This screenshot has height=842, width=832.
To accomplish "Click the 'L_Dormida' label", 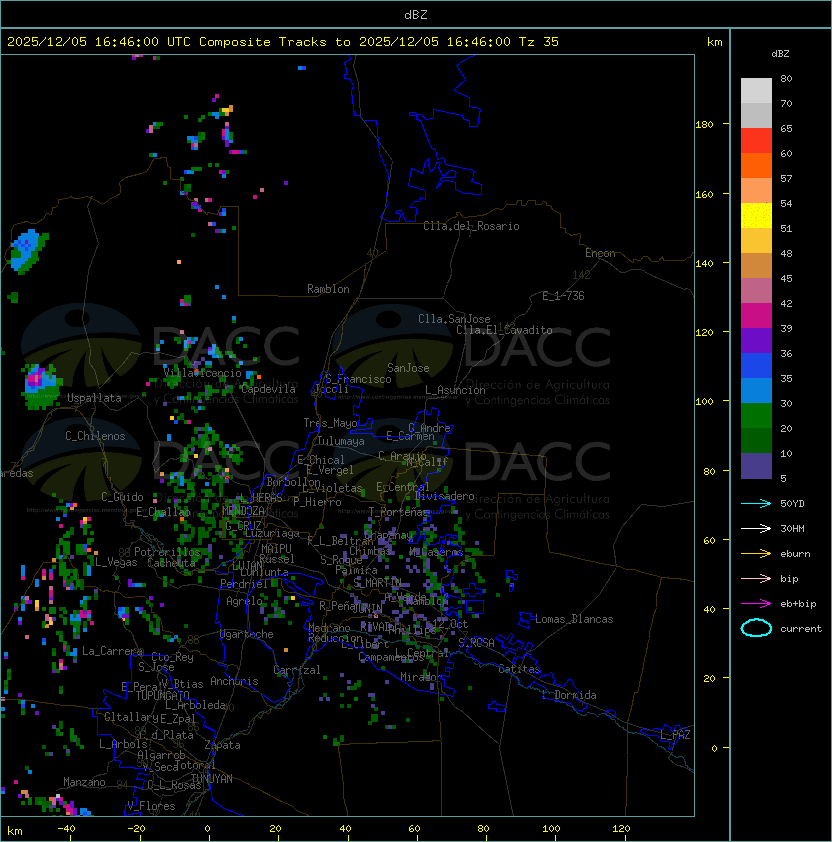I will tap(569, 695).
